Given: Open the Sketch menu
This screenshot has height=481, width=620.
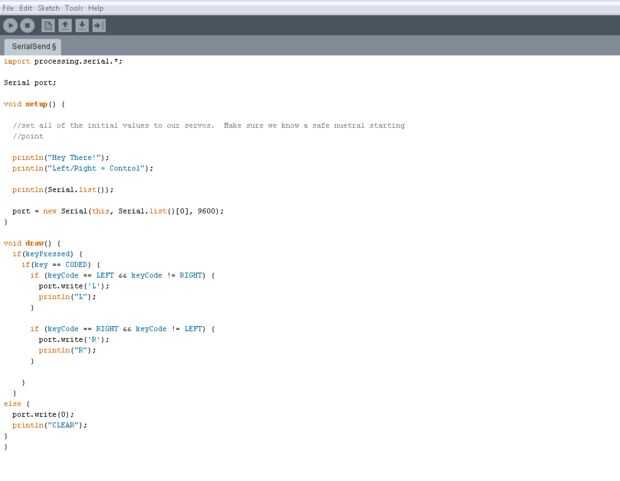Looking at the screenshot, I should [49, 8].
